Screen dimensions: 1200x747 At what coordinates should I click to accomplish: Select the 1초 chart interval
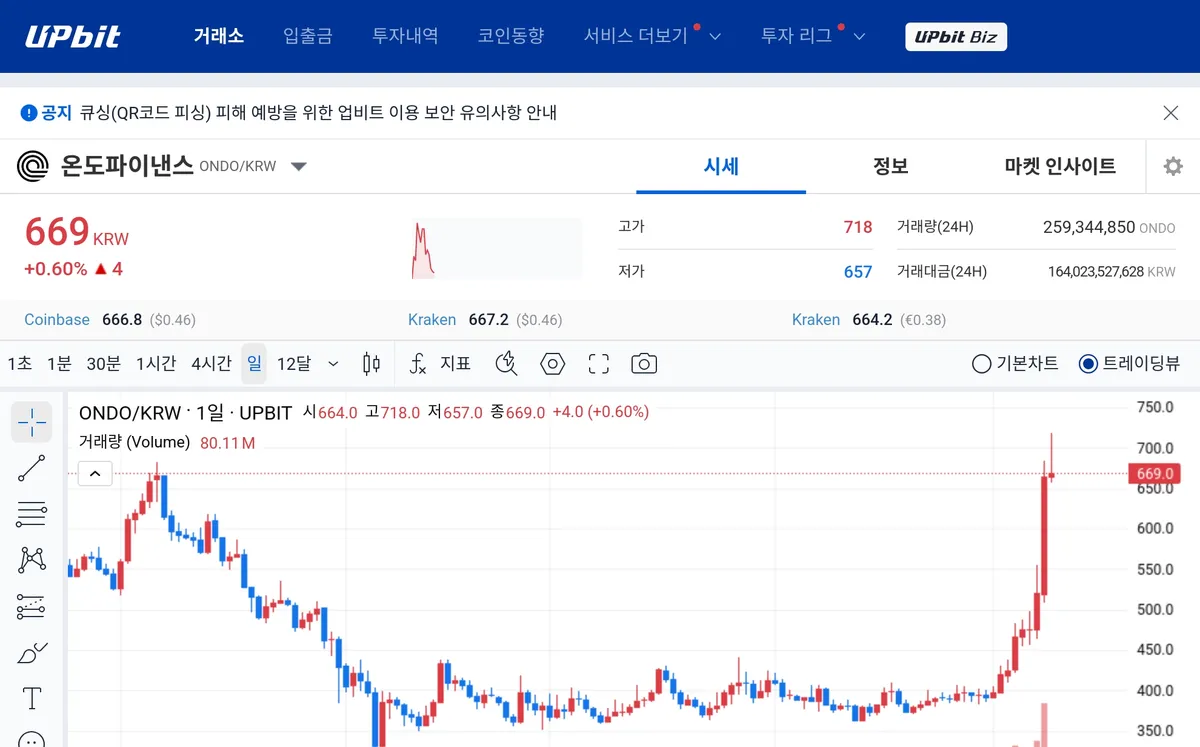point(20,363)
